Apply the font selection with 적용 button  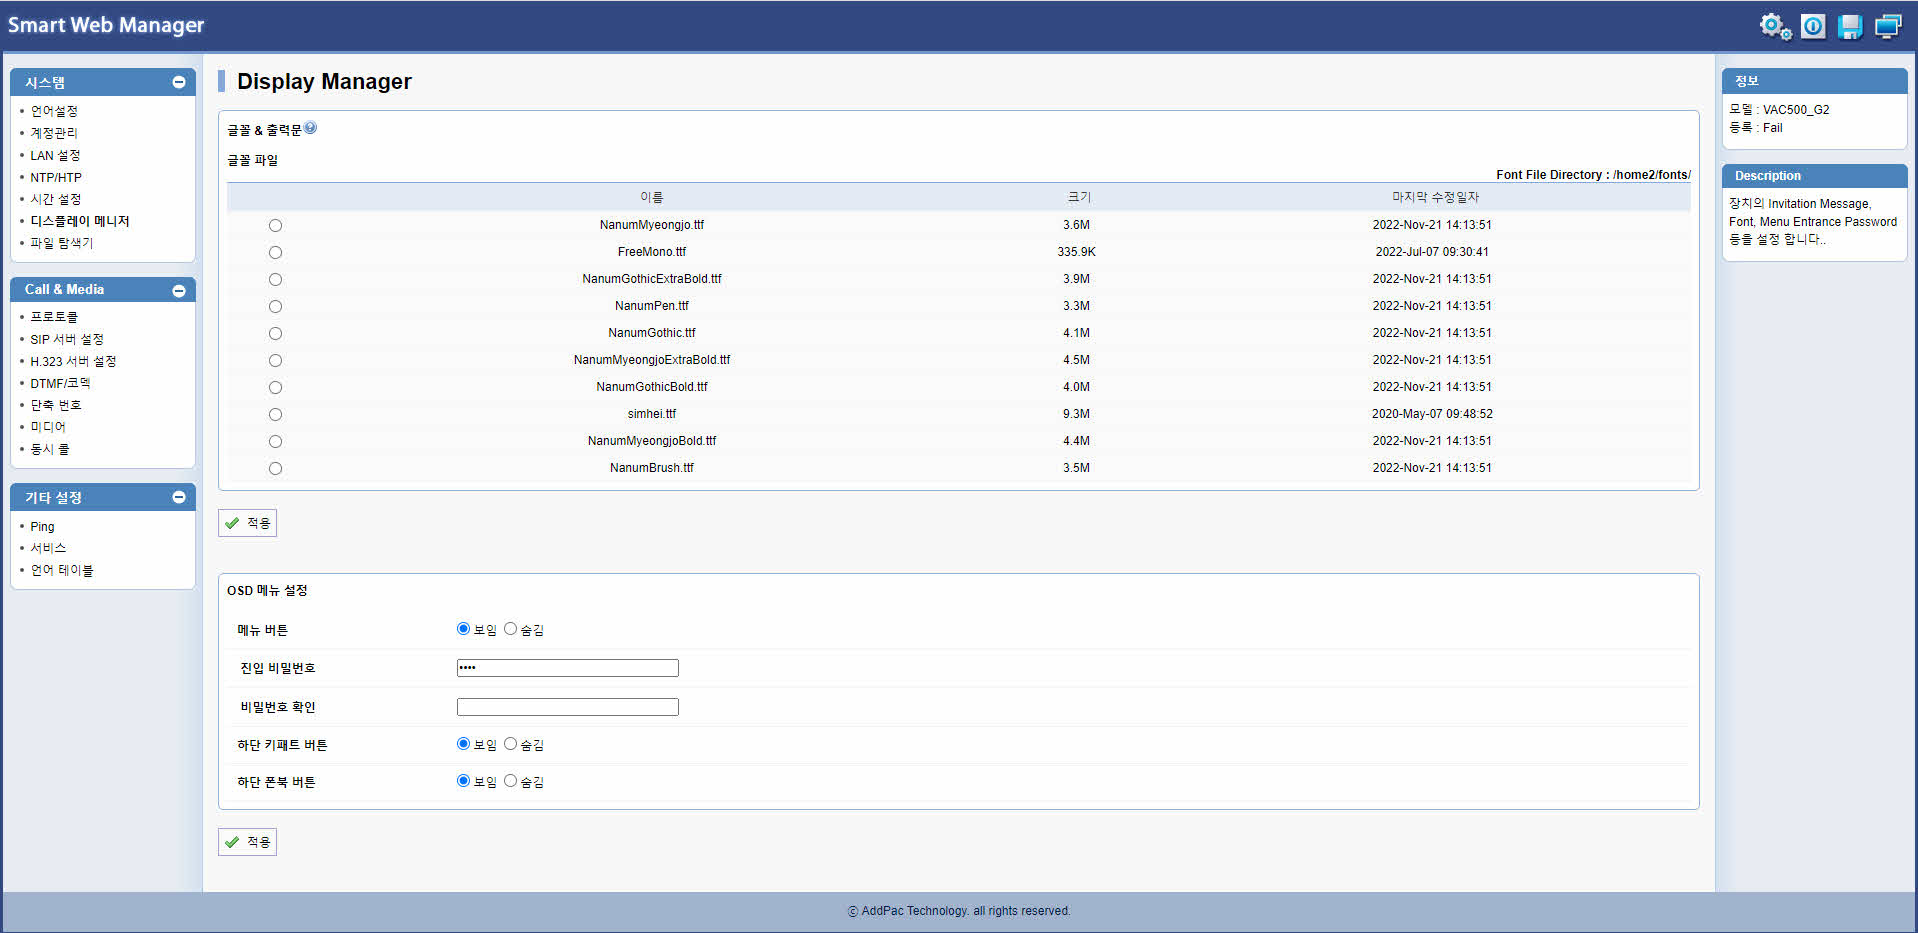pyautogui.click(x=247, y=523)
